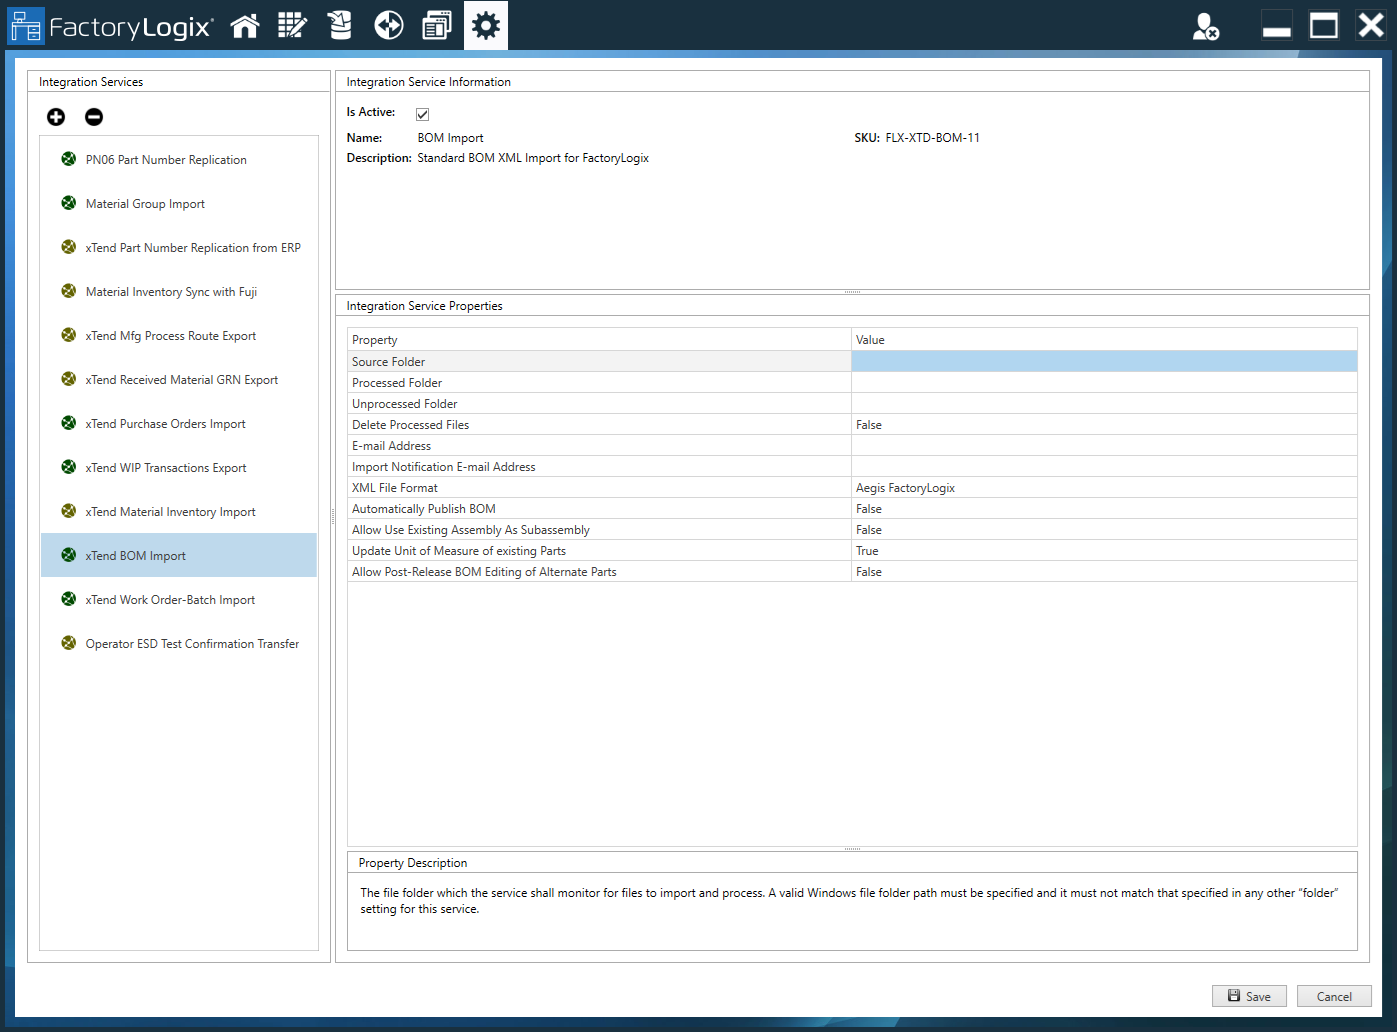Image resolution: width=1397 pixels, height=1032 pixels.
Task: Click the circular transfer arrows icon
Action: coord(388,25)
